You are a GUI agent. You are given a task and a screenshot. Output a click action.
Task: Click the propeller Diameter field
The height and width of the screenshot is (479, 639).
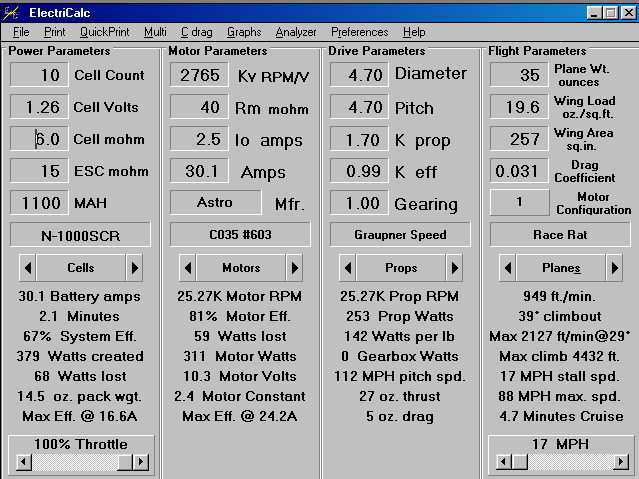[x=359, y=74]
